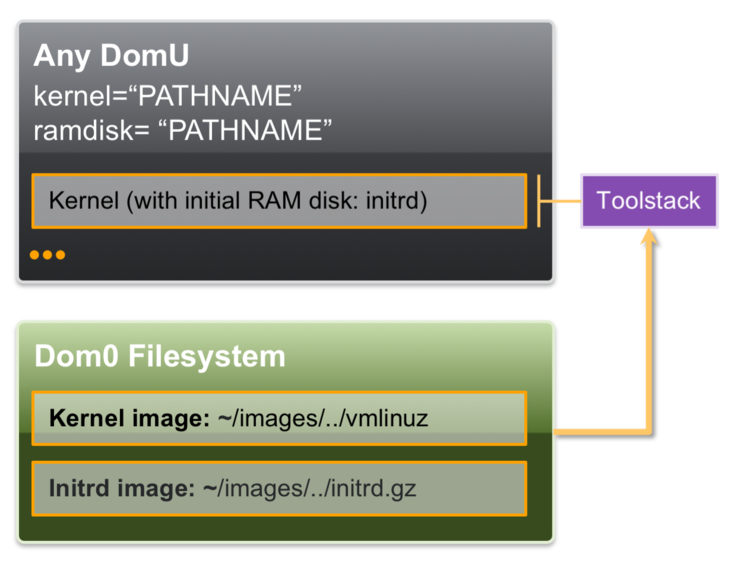Viewport: 740px width, 561px height.
Task: Click the ~/images/../initrd.gz path text
Action: pos(317,490)
